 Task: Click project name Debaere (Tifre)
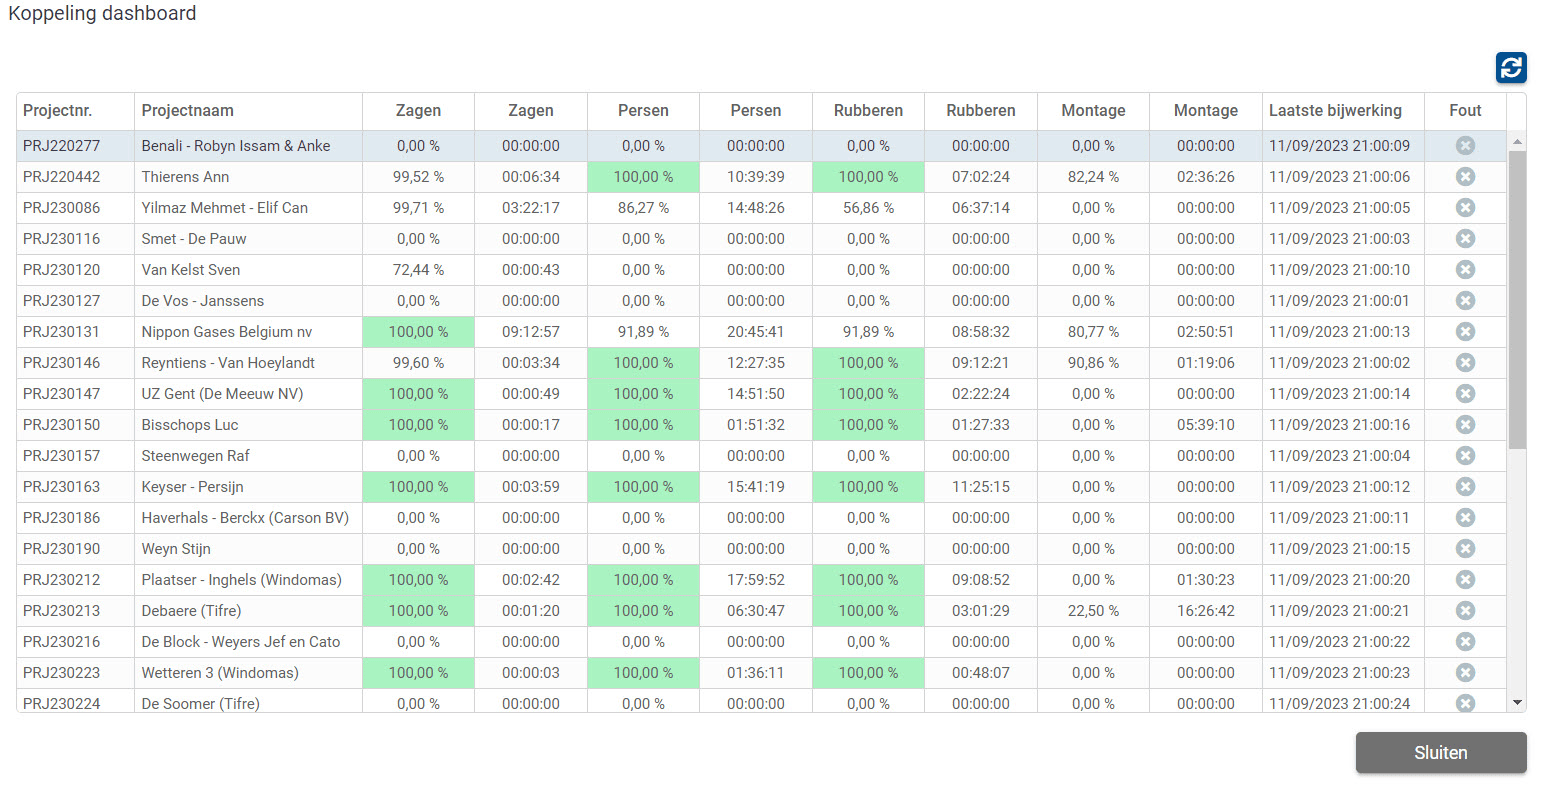[x=191, y=611]
